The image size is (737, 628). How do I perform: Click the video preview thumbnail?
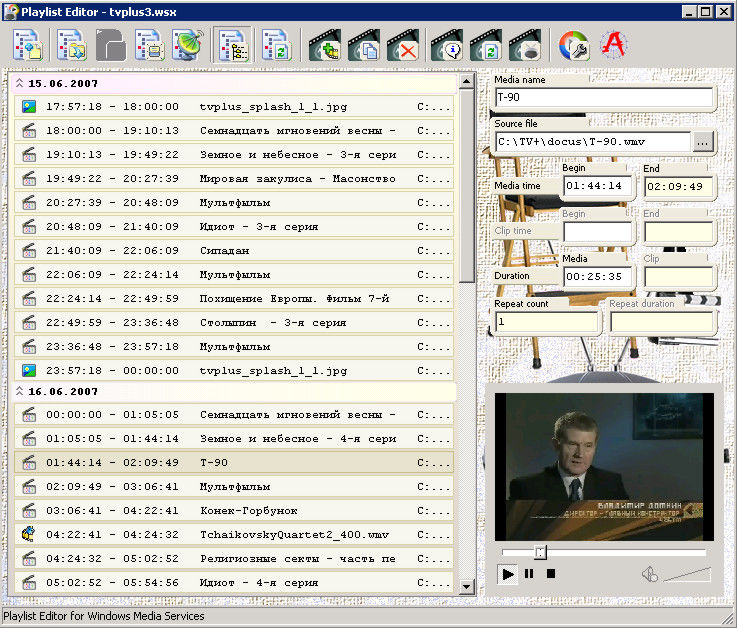coord(604,467)
